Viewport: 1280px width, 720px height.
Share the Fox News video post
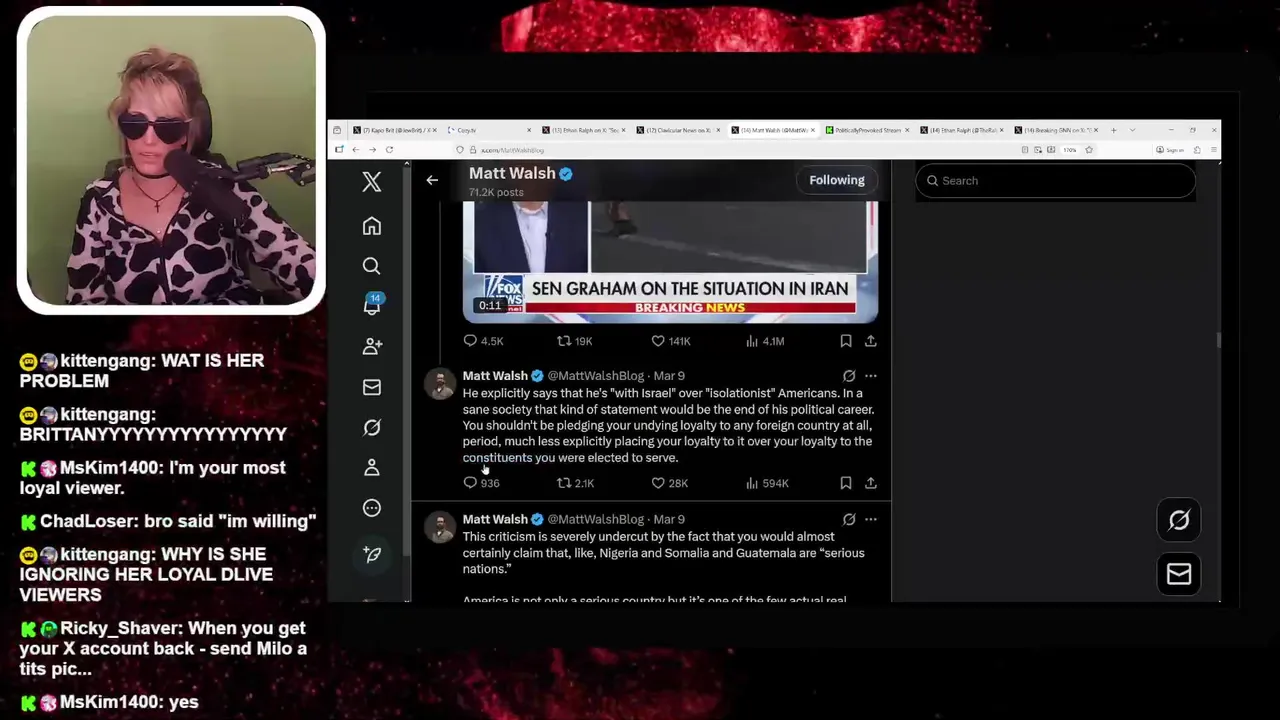click(871, 341)
